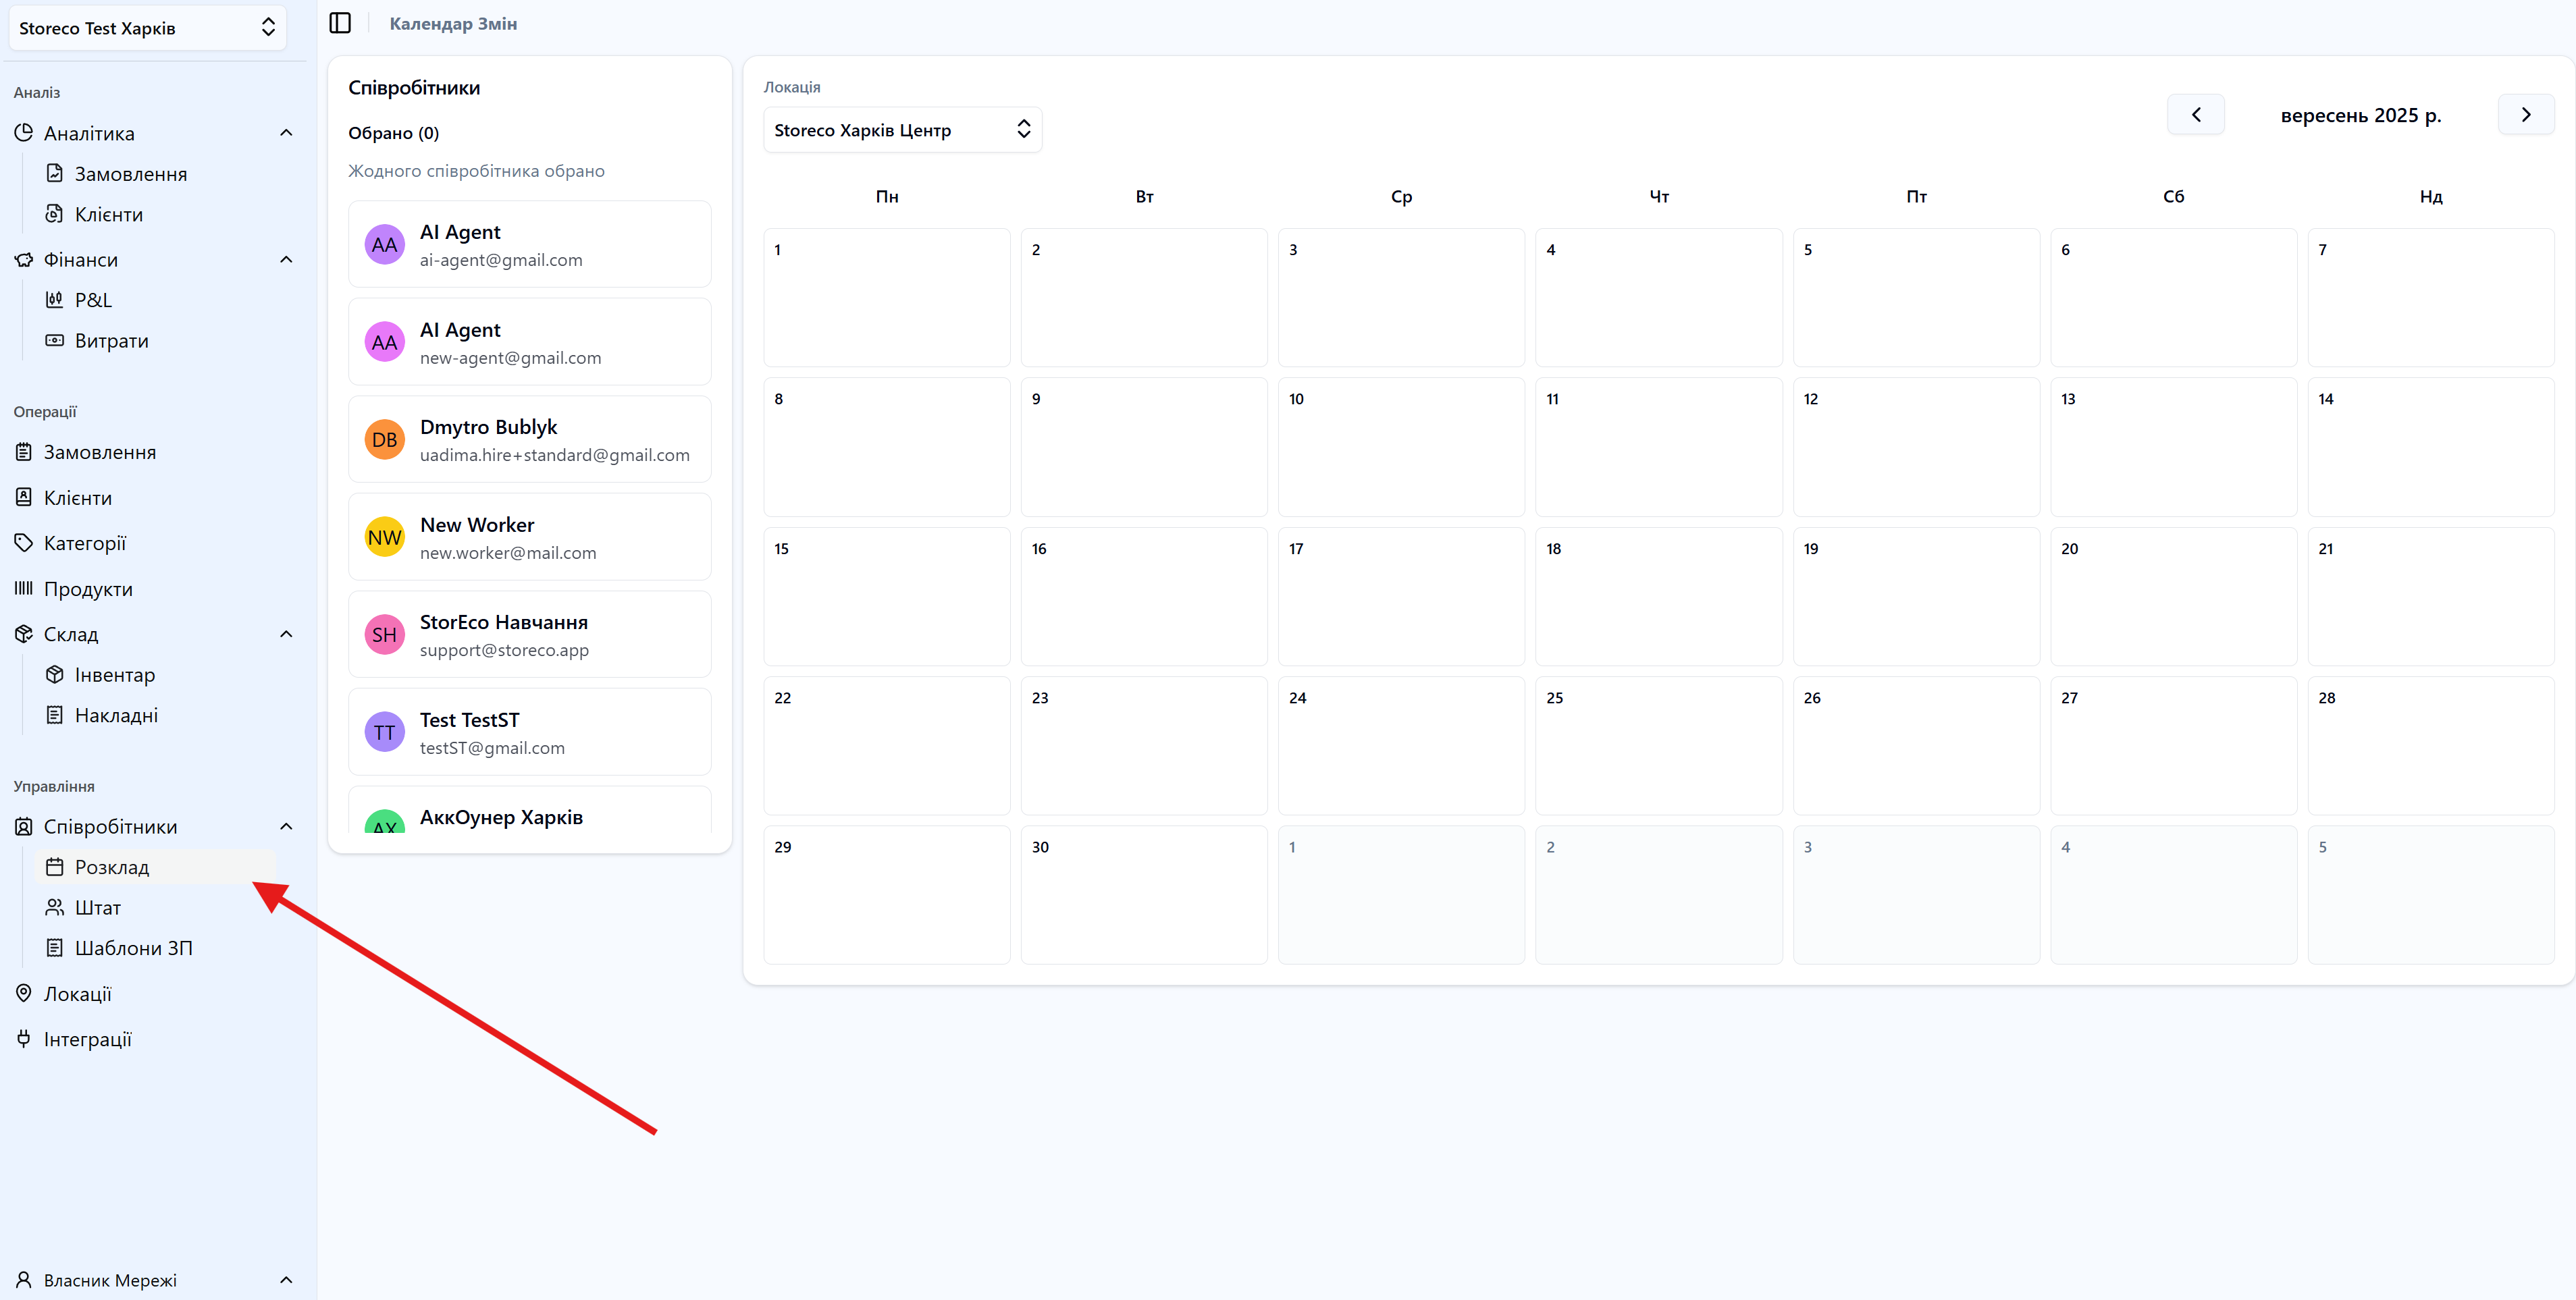Open the Storeco Test Харків network switcher
This screenshot has width=2576, height=1300.
click(x=147, y=28)
